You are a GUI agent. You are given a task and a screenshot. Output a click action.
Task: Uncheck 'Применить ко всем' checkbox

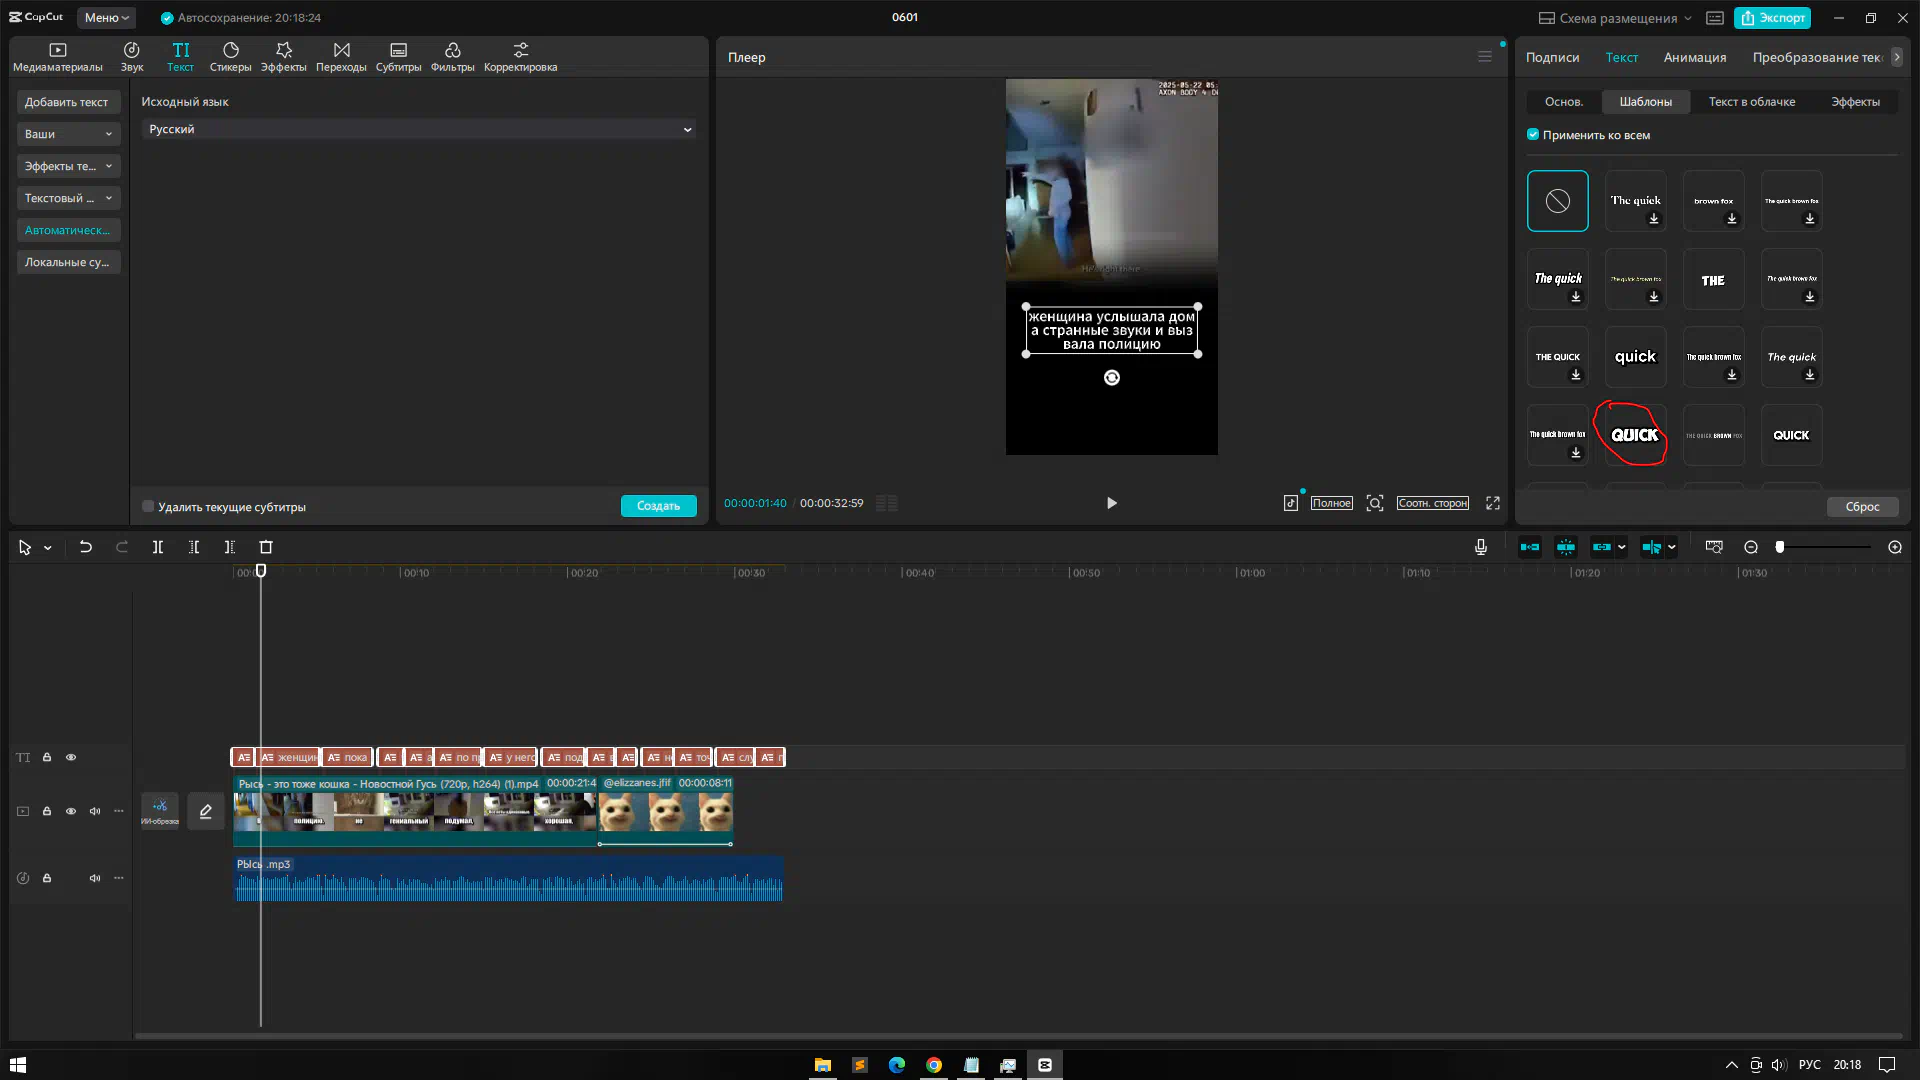pos(1533,134)
